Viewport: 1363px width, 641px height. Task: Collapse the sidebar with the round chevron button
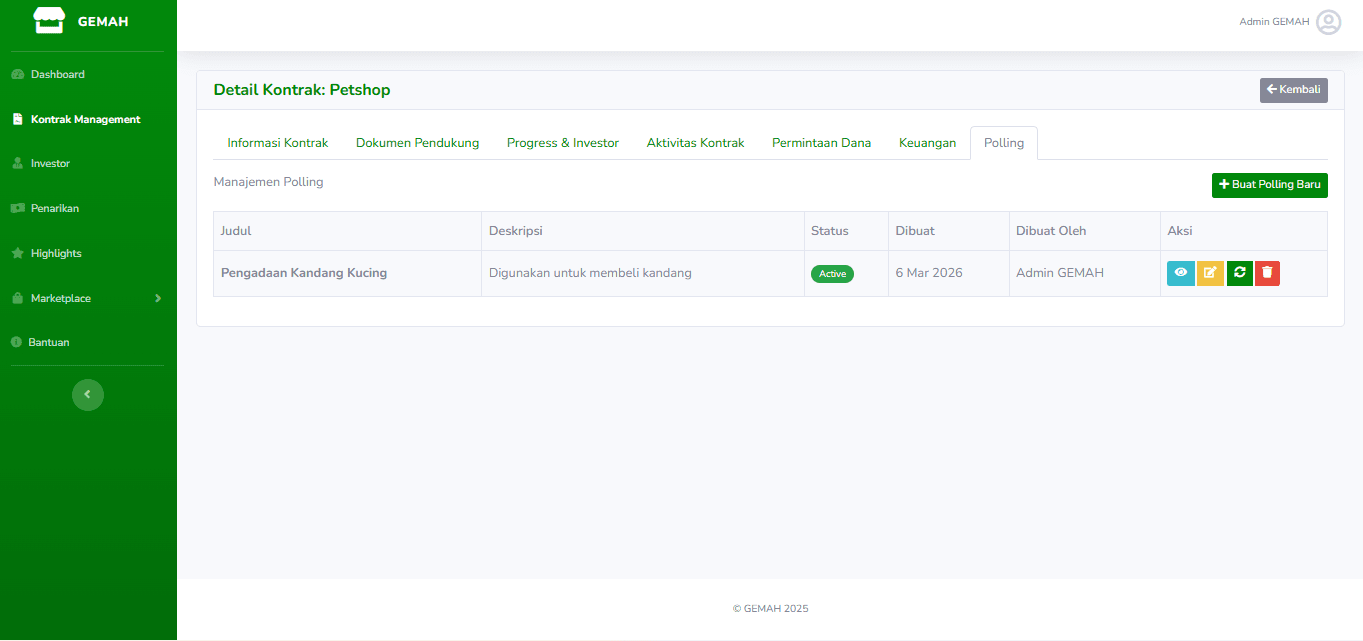point(88,395)
